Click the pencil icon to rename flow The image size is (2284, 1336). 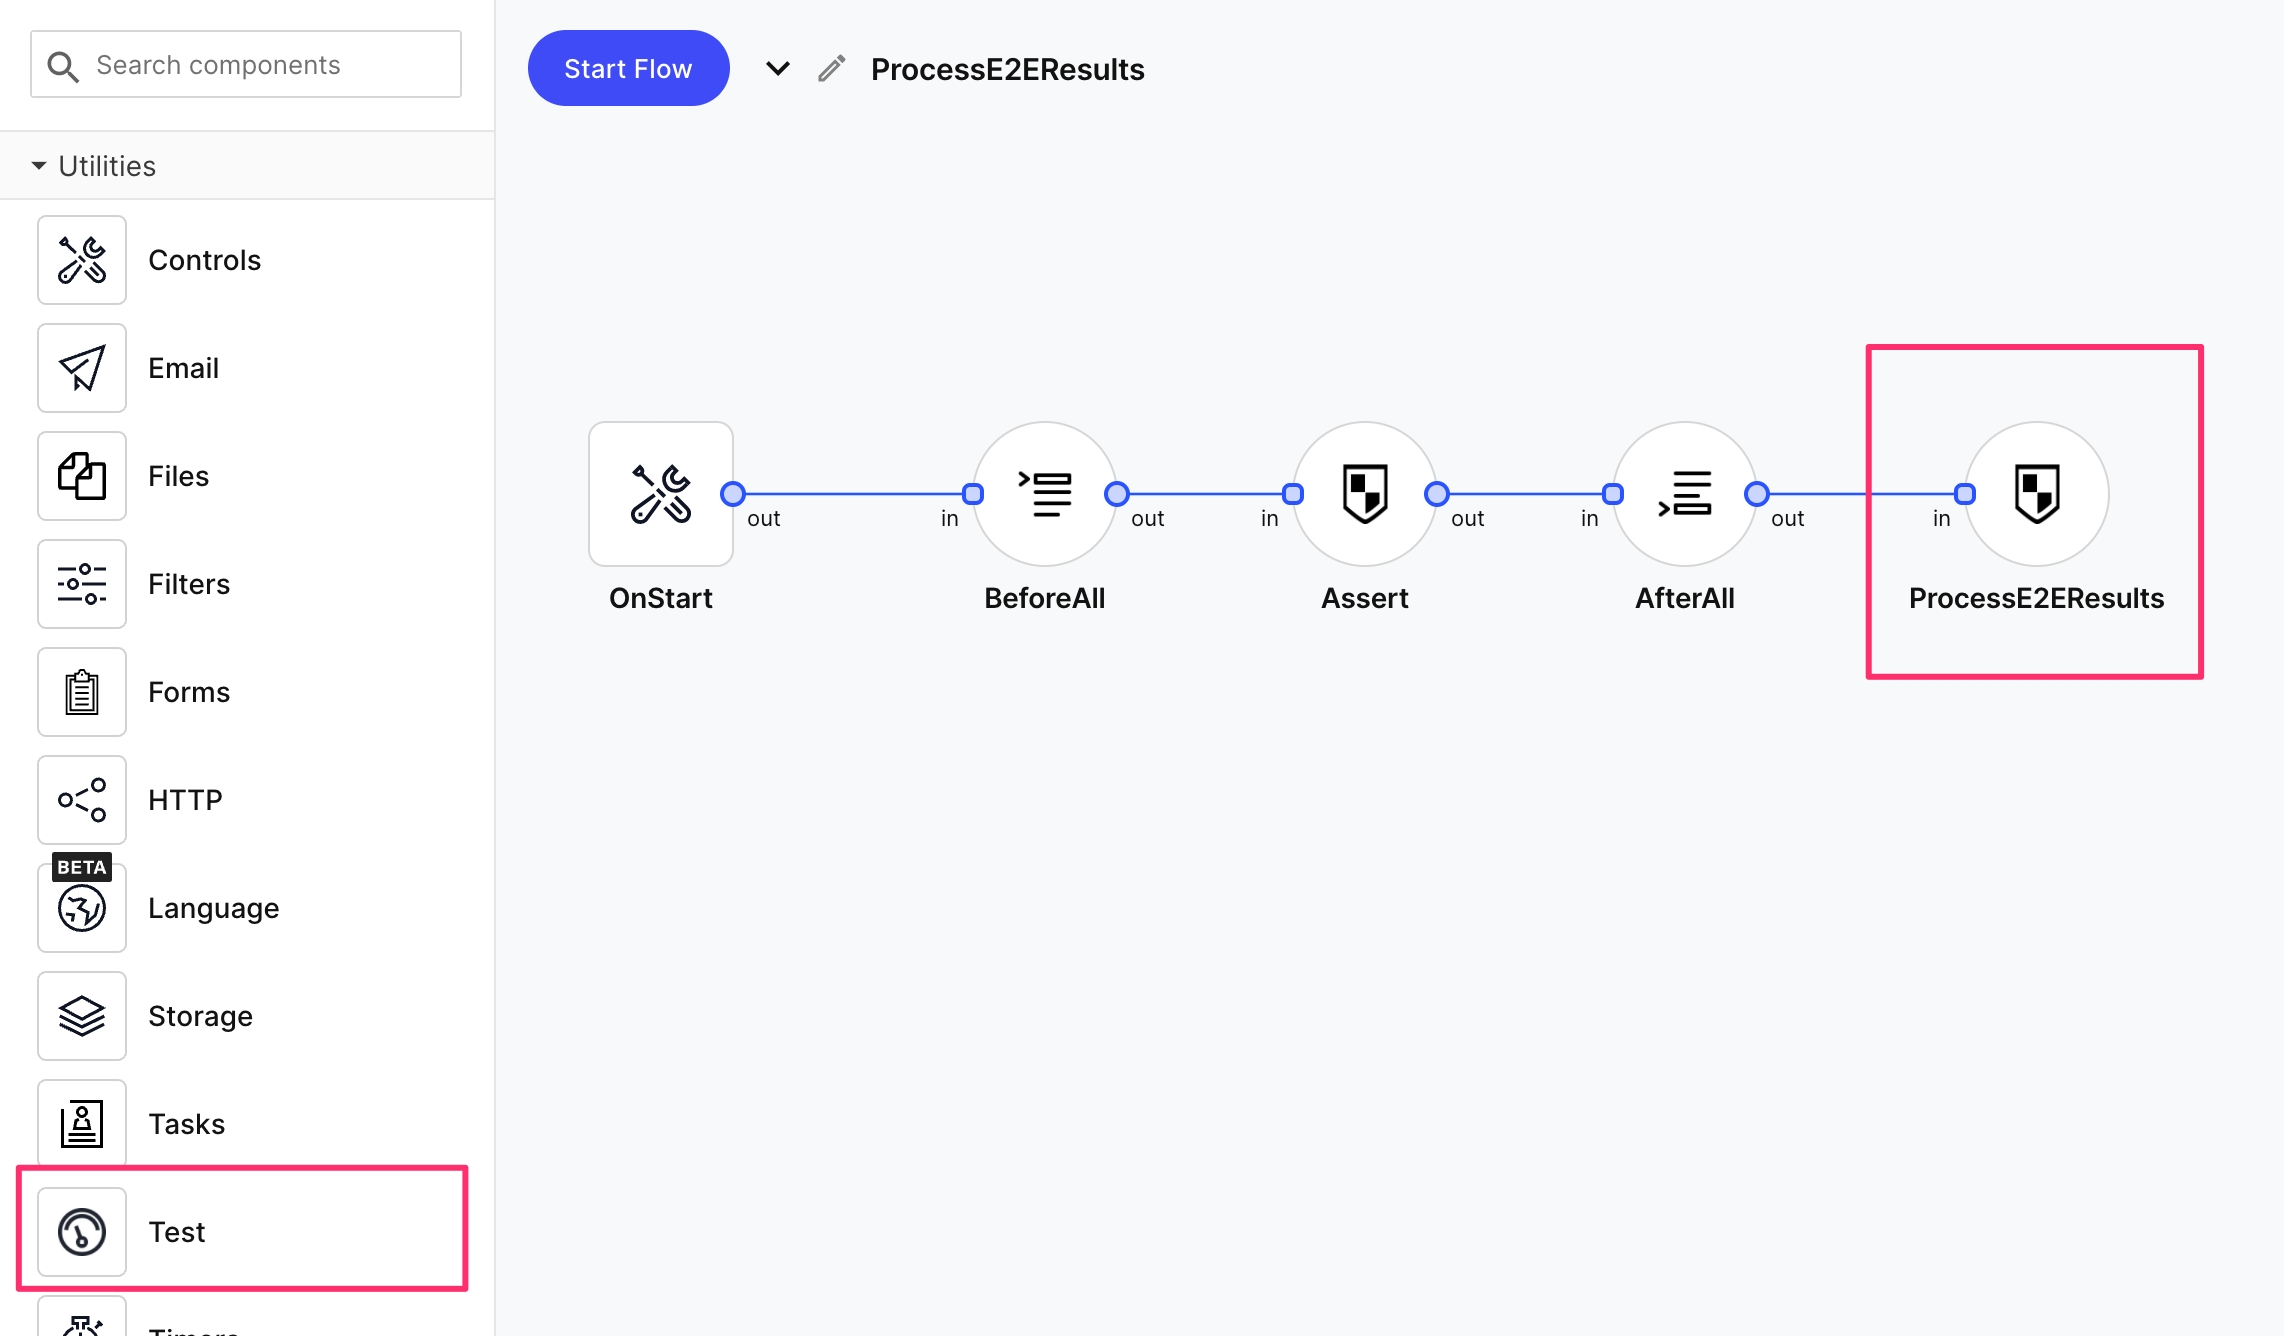coord(831,69)
